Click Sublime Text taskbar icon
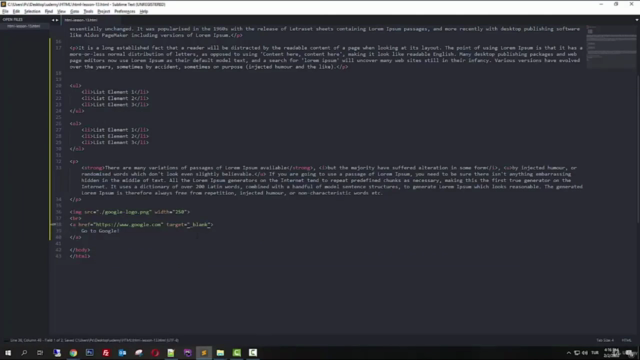 tap(204, 353)
